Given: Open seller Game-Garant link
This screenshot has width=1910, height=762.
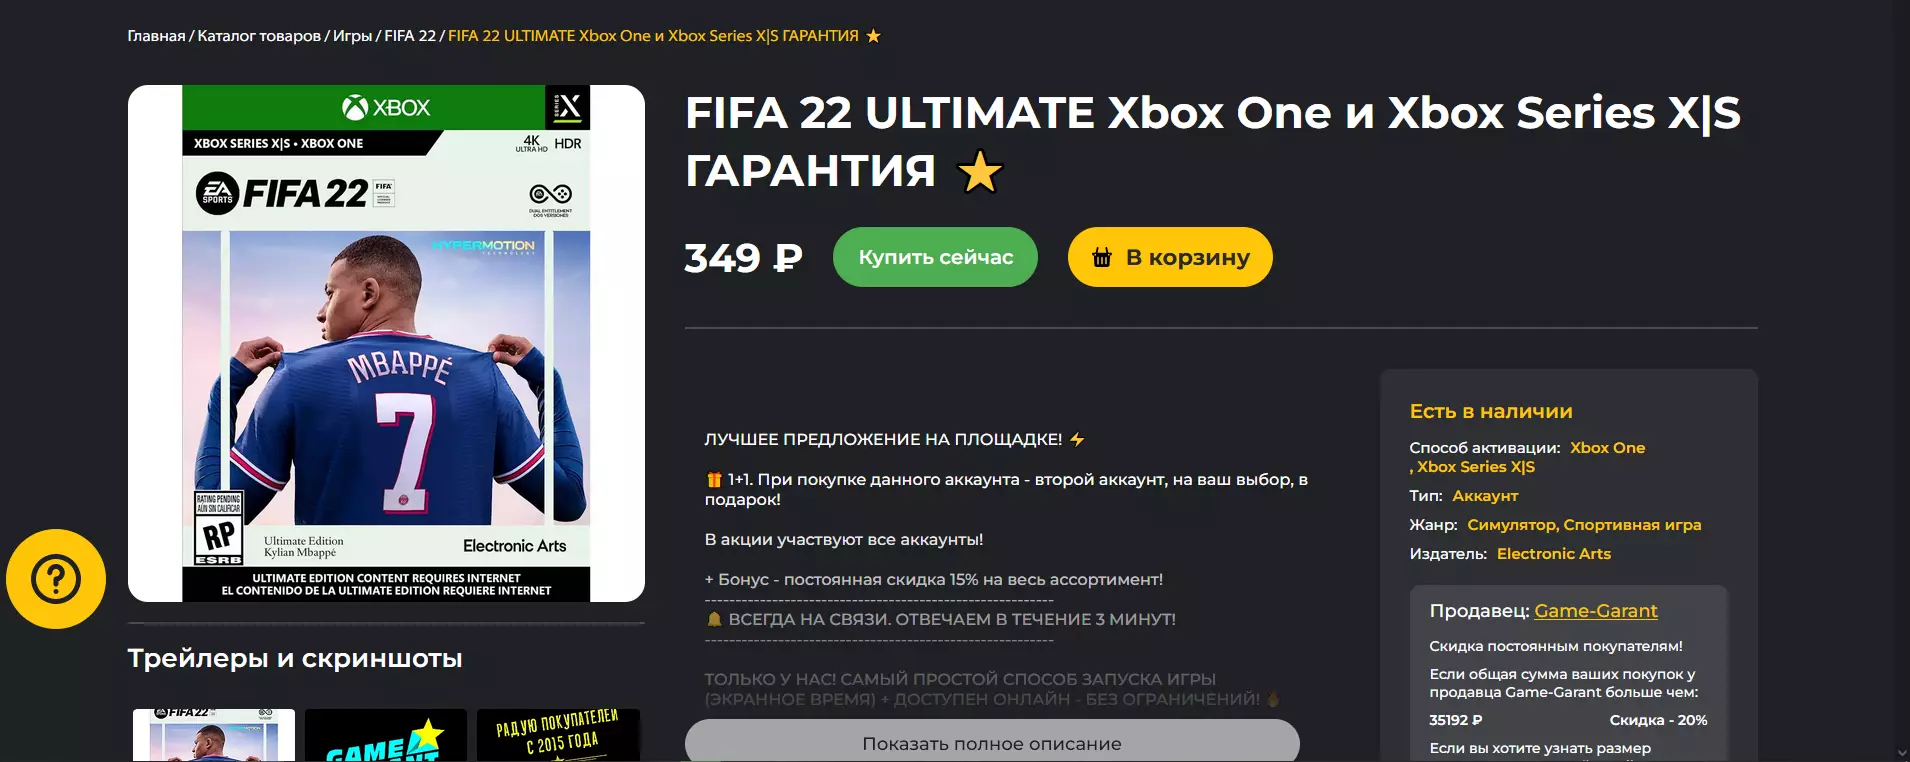Looking at the screenshot, I should point(1595,611).
